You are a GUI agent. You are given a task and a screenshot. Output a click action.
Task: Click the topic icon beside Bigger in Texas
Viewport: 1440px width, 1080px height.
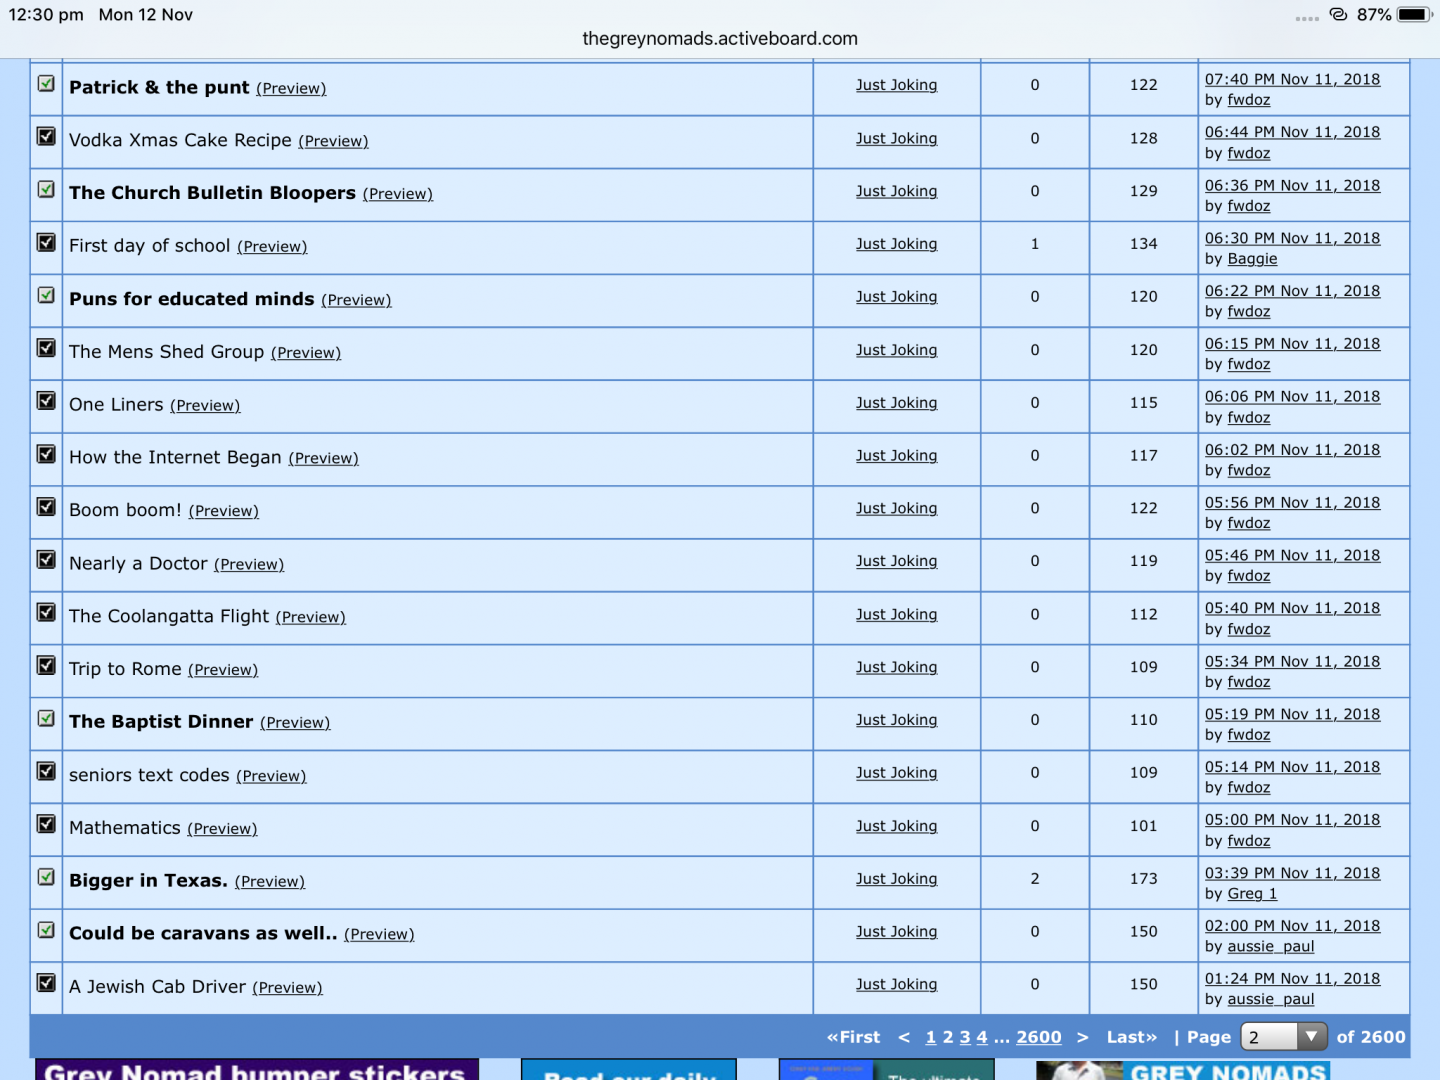[x=46, y=877]
